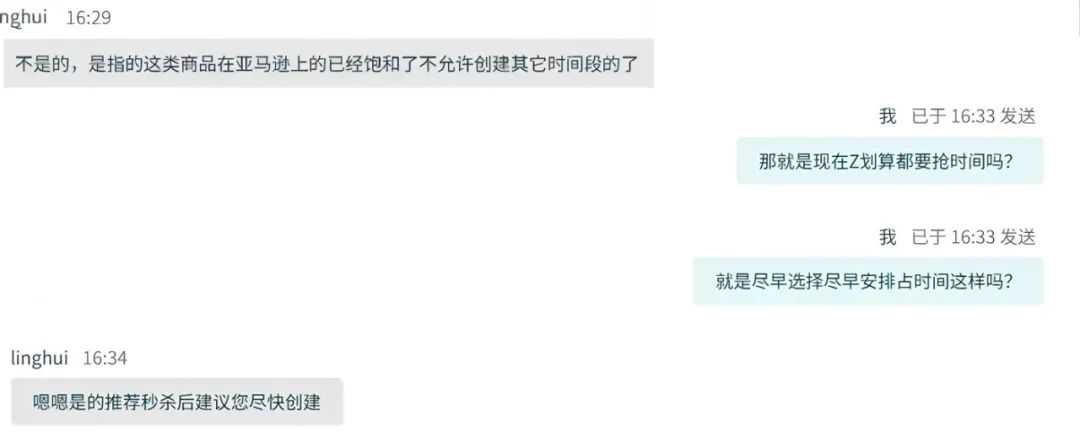Click linghui's reply recommending 秒杀 creation
The image size is (1080, 432).
tap(177, 402)
